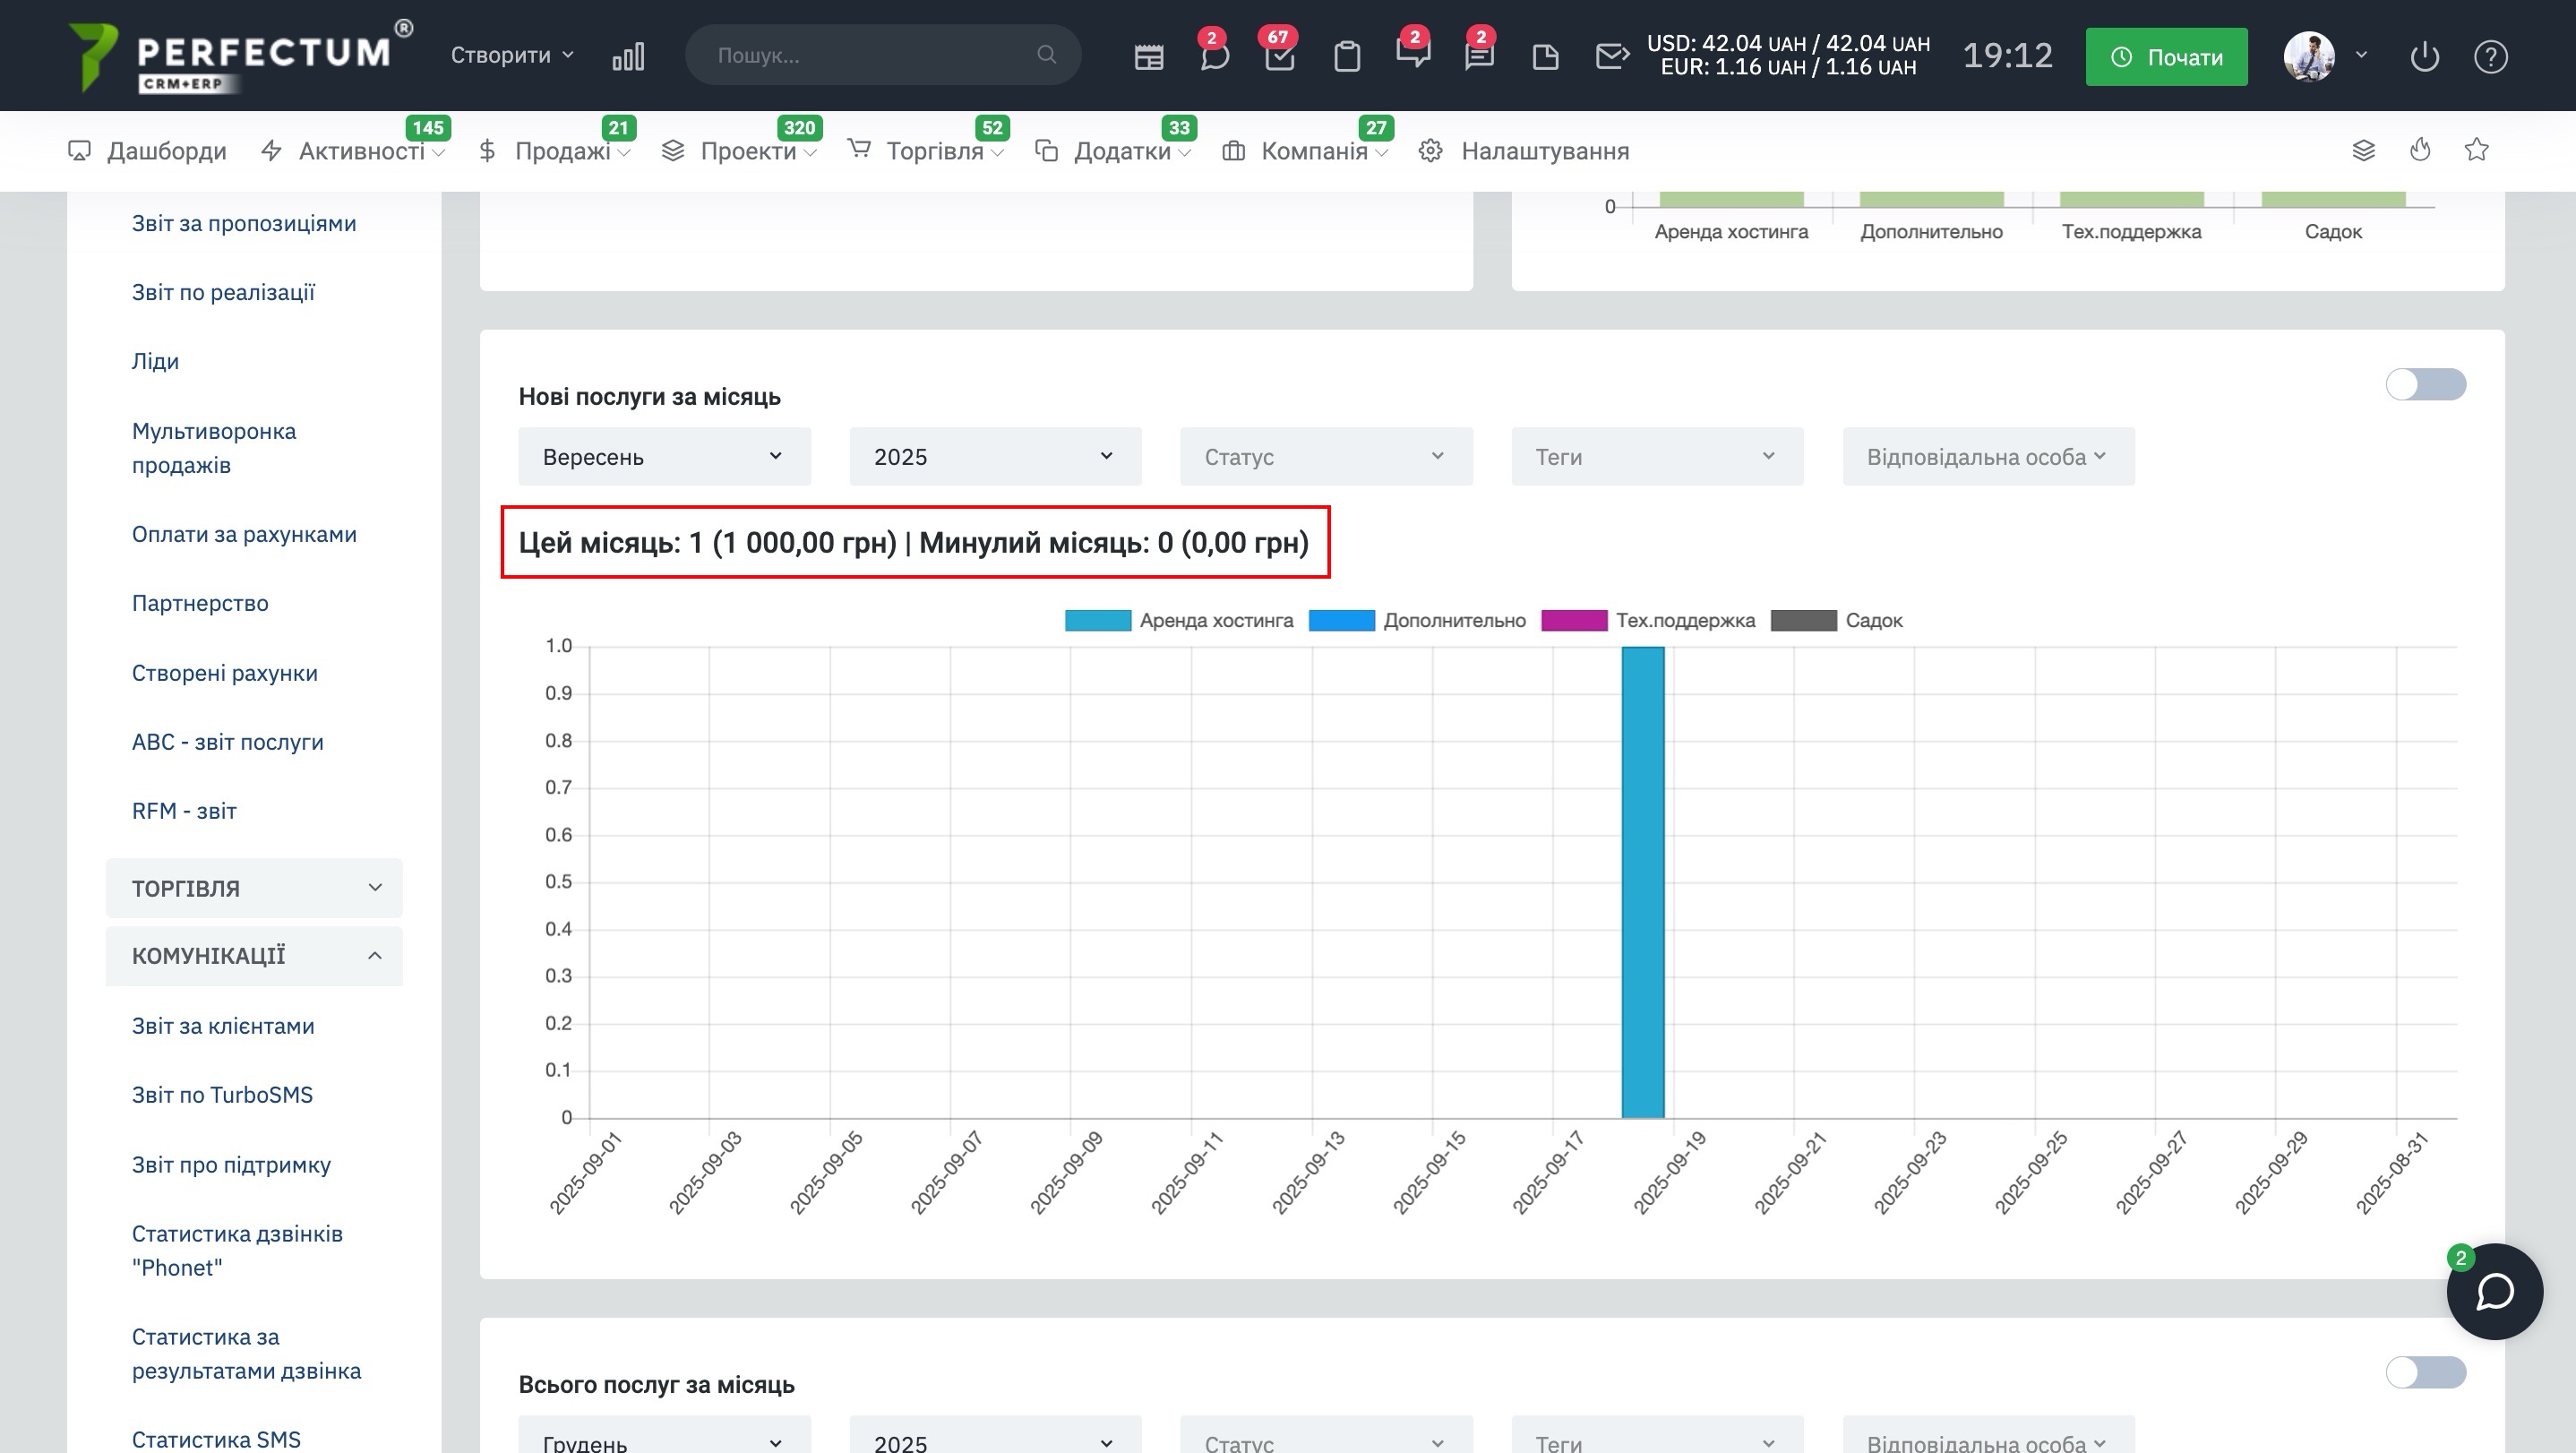Screen dimensions: 2576x1453
Task: Toggle the Всього послуг за місяць switch
Action: click(x=2425, y=1372)
